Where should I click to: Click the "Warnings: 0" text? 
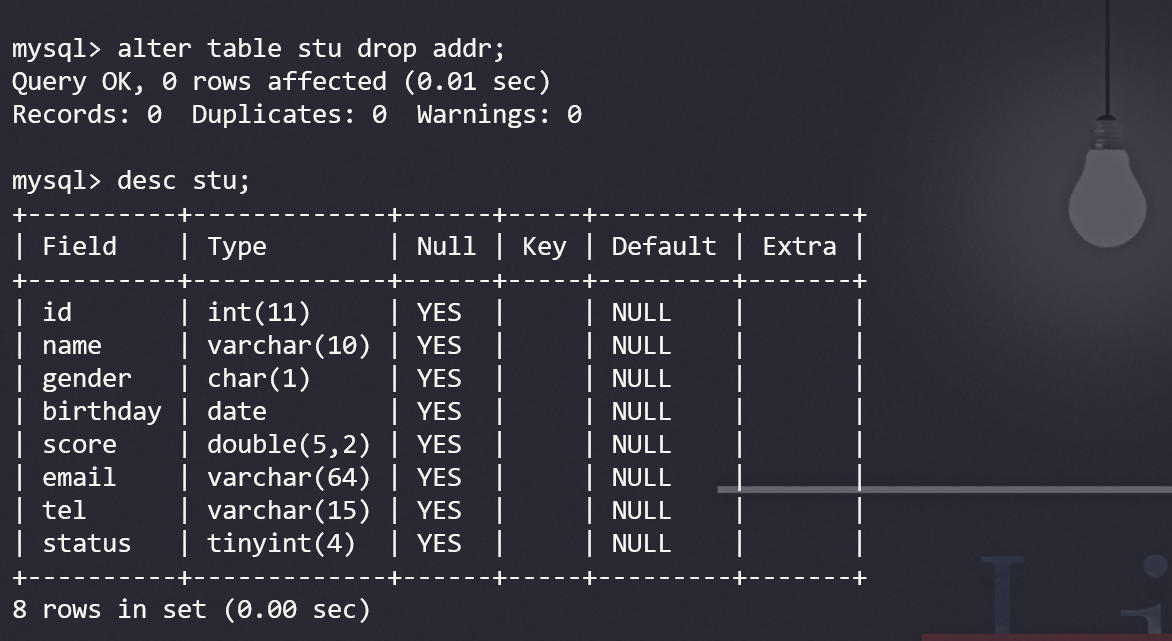tap(499, 114)
